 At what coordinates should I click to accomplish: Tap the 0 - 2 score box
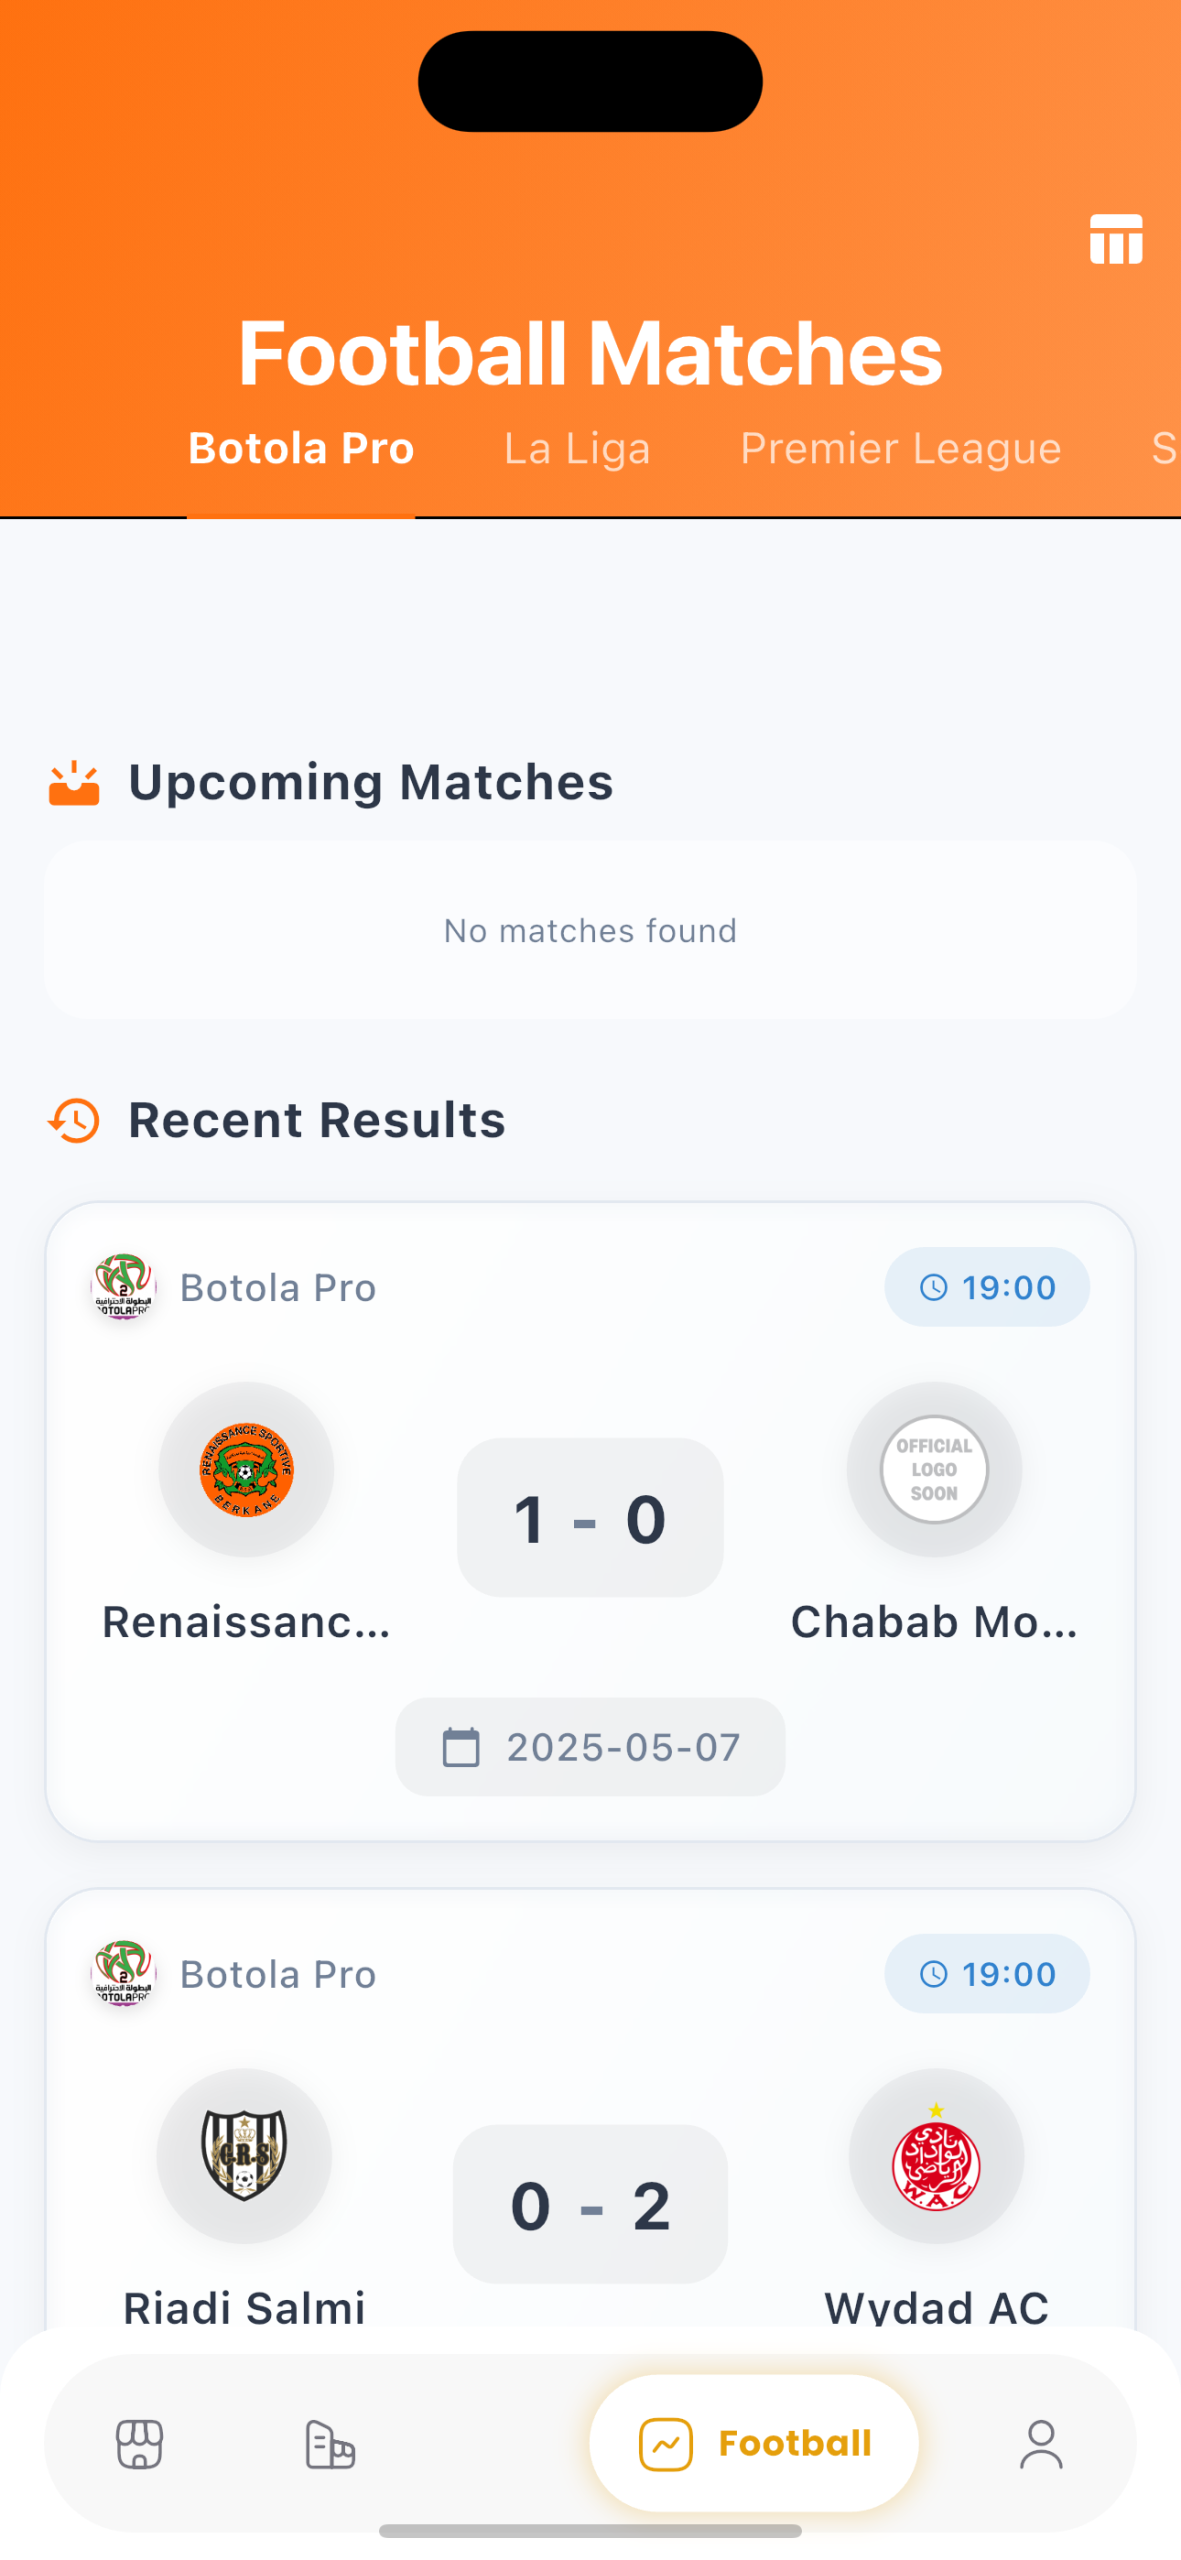coord(590,2203)
